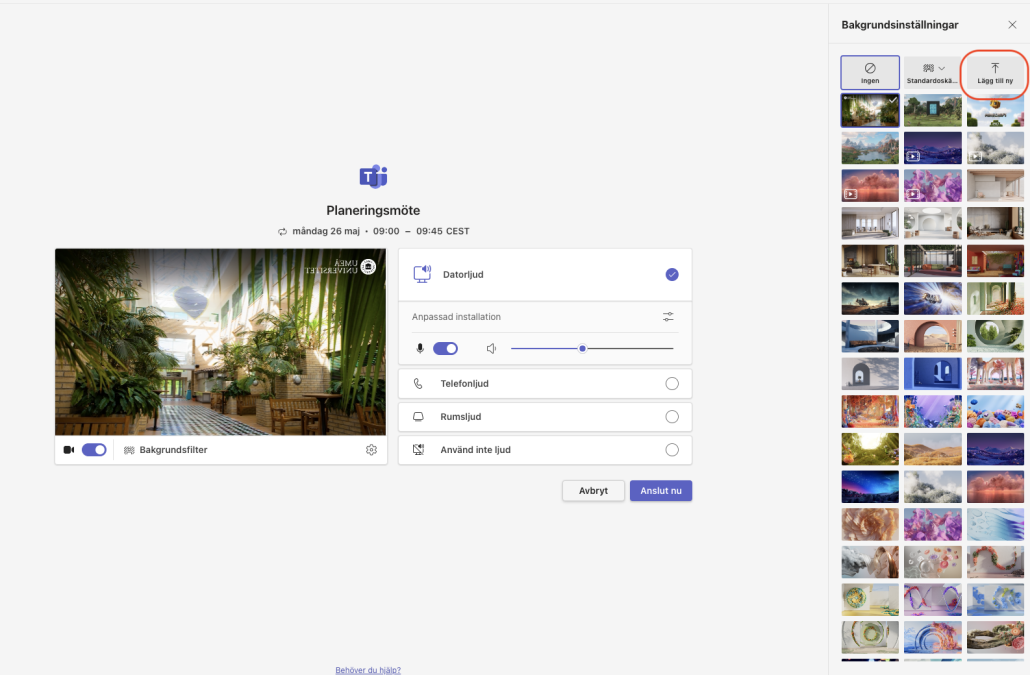Click the recurring meeting icon beside date
This screenshot has width=1030, height=675.
282,231
